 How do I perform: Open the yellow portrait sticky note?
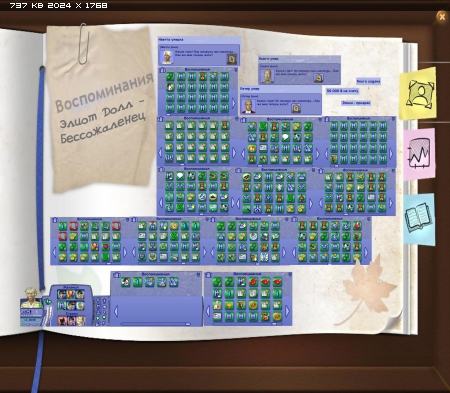pyautogui.click(x=419, y=93)
